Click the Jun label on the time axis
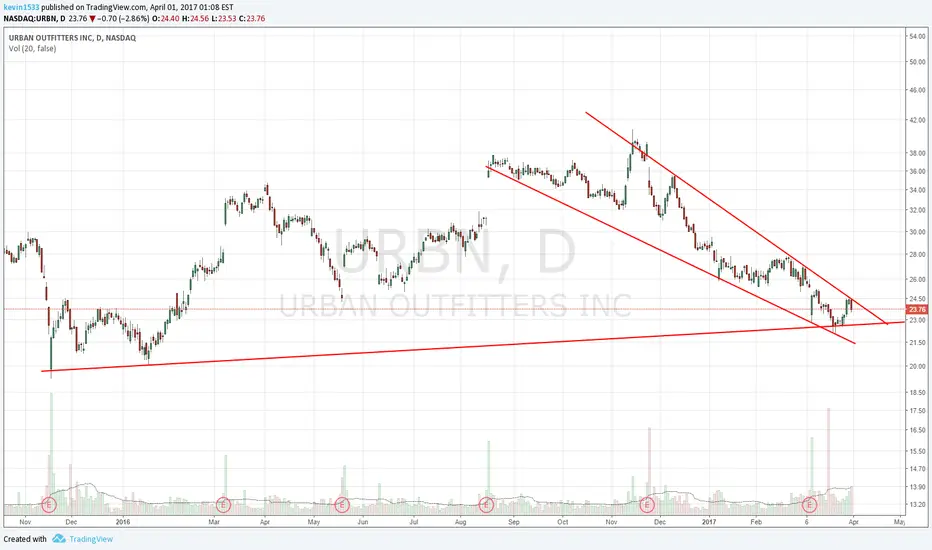 tap(363, 522)
